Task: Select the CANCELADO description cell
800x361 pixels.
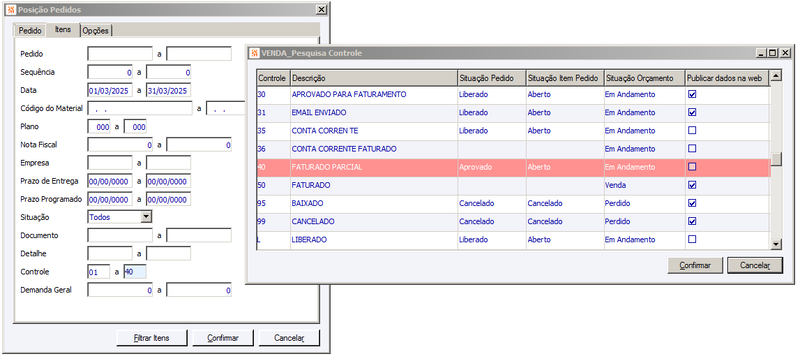Action: point(373,221)
